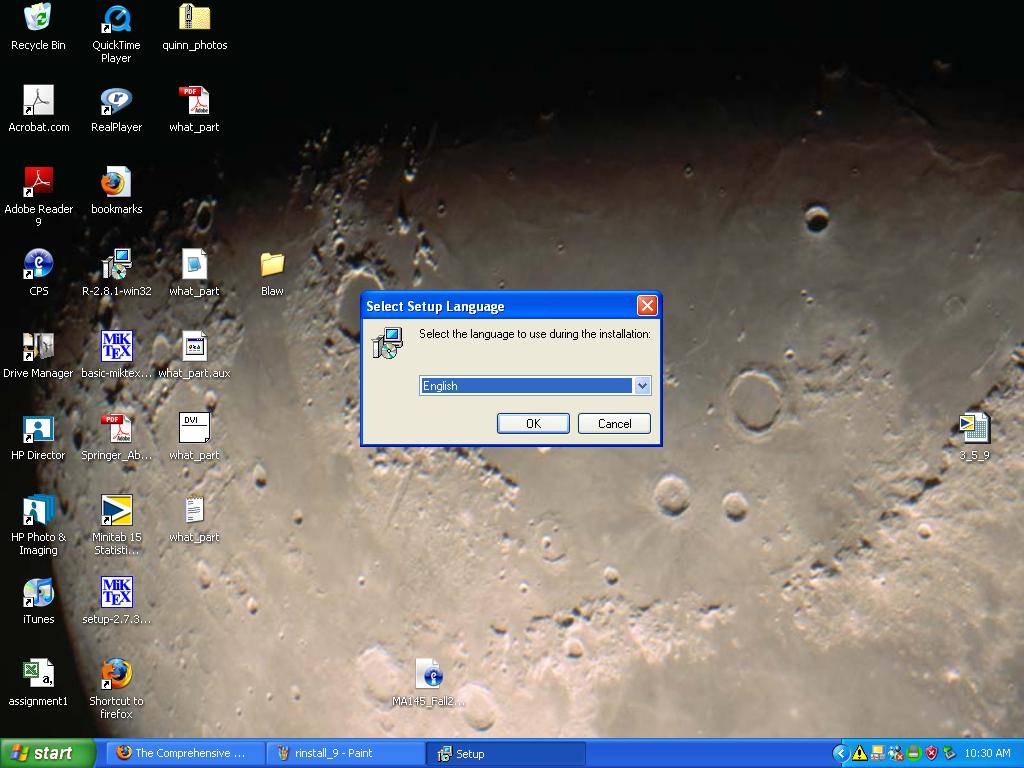The width and height of the screenshot is (1024, 768).
Task: Open the Blaw folder
Action: [271, 263]
